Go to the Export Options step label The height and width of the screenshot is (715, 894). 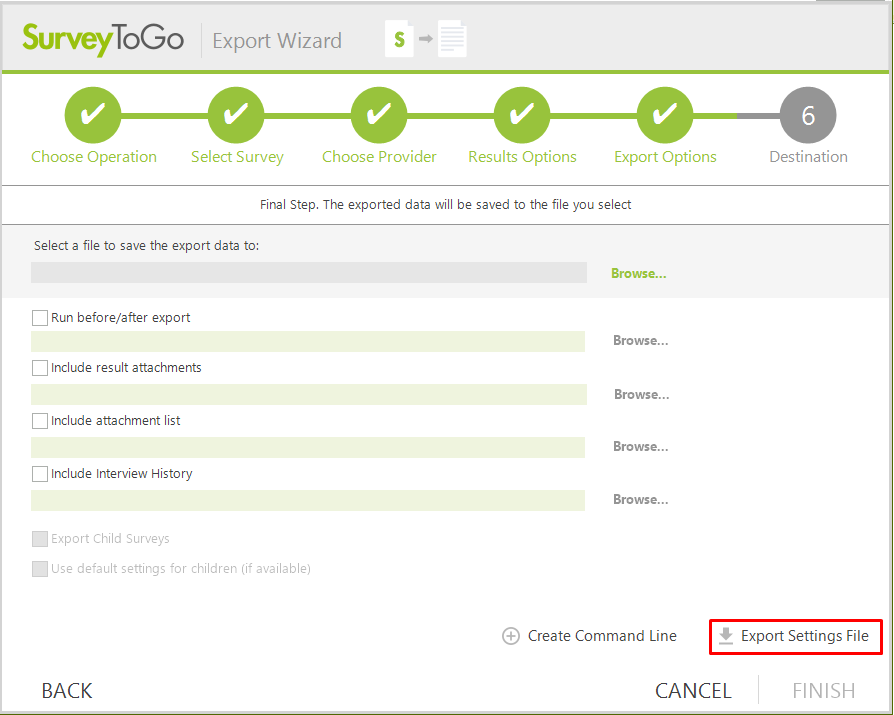(665, 157)
